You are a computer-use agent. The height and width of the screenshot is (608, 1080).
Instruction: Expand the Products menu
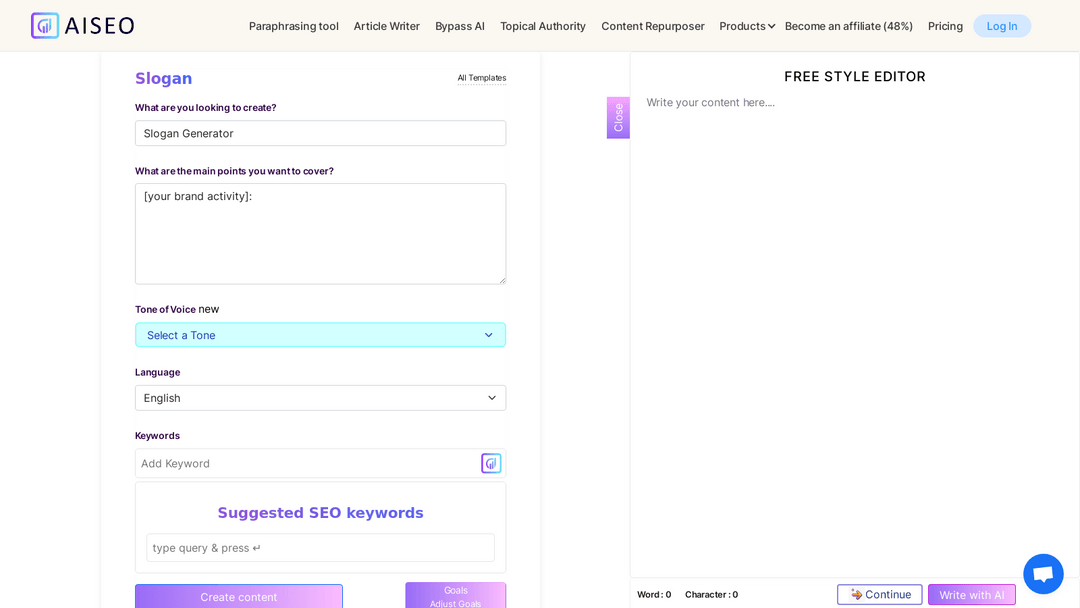click(x=746, y=26)
